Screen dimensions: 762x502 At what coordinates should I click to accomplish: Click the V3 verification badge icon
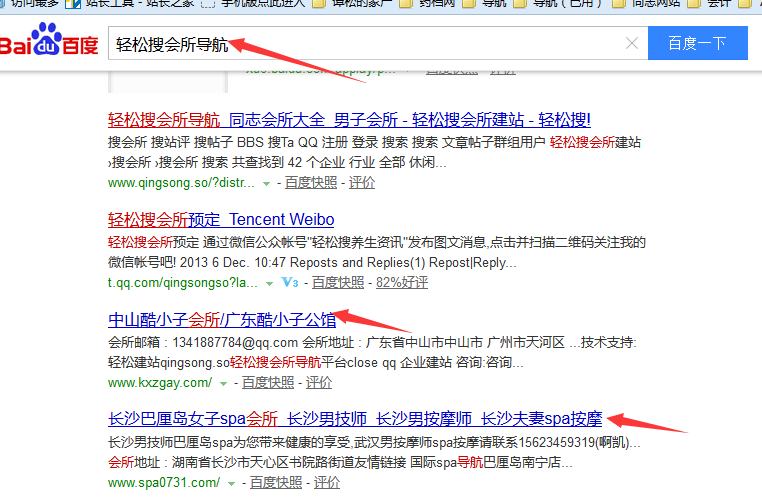[290, 282]
